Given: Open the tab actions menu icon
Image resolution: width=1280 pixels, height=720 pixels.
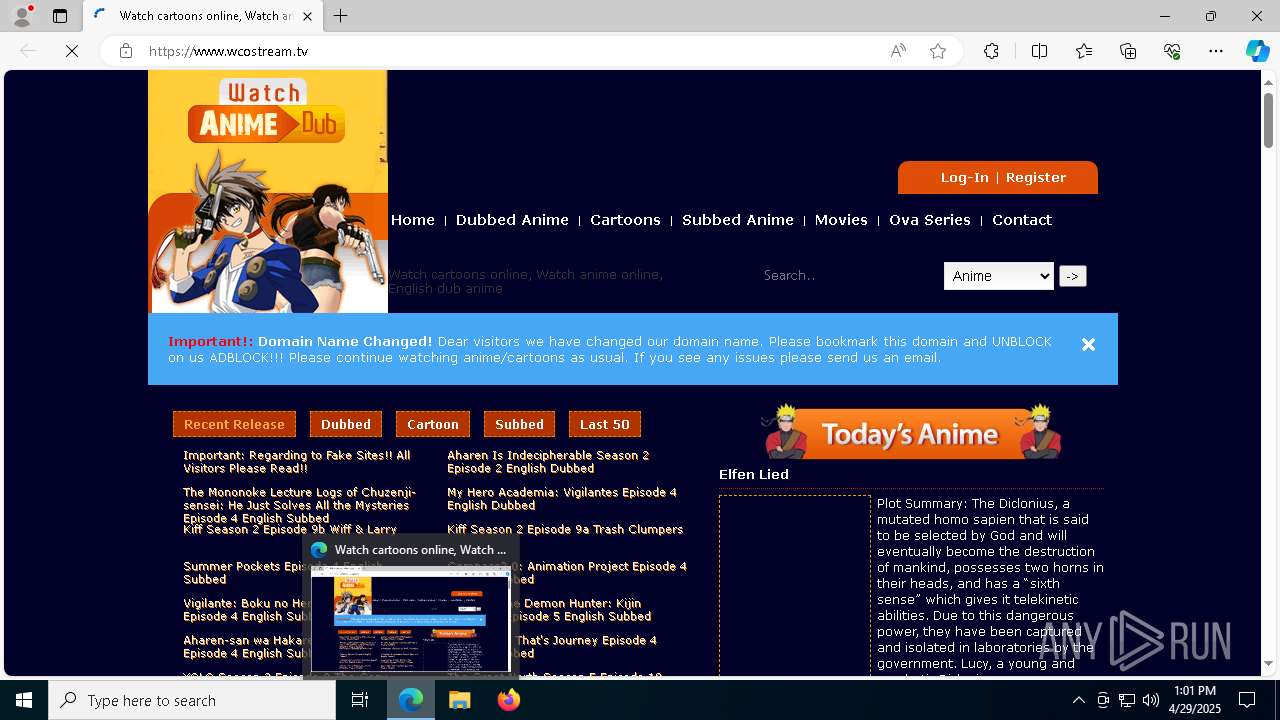Looking at the screenshot, I should coord(60,16).
